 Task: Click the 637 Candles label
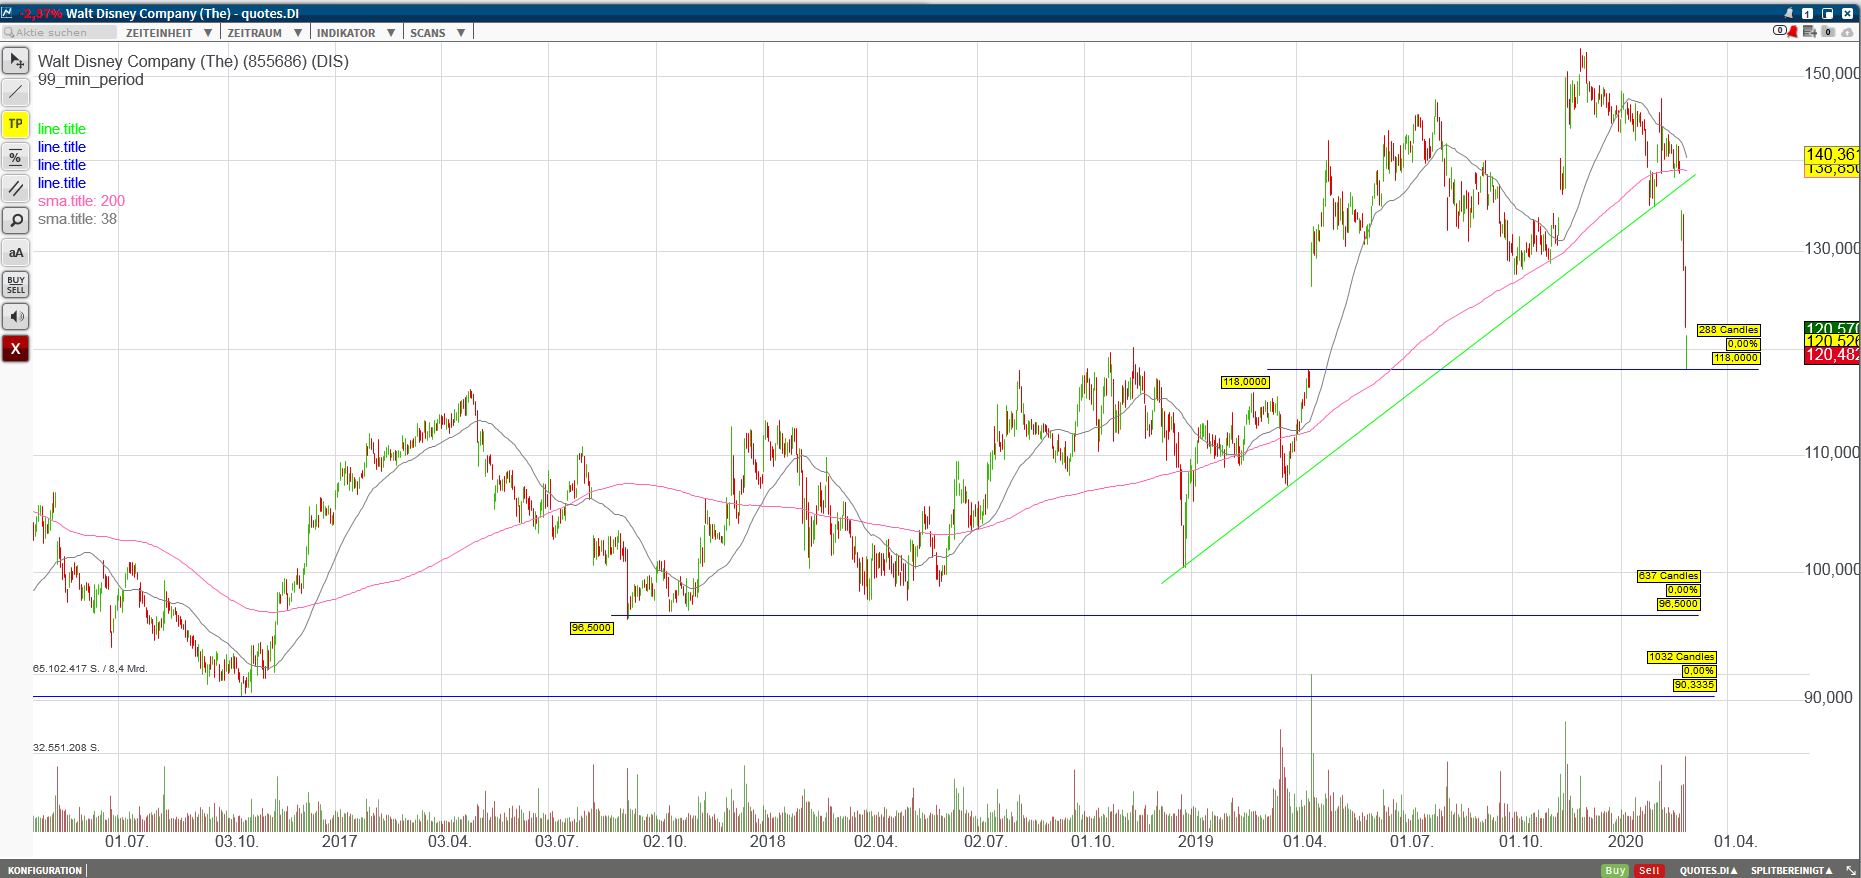[1668, 576]
